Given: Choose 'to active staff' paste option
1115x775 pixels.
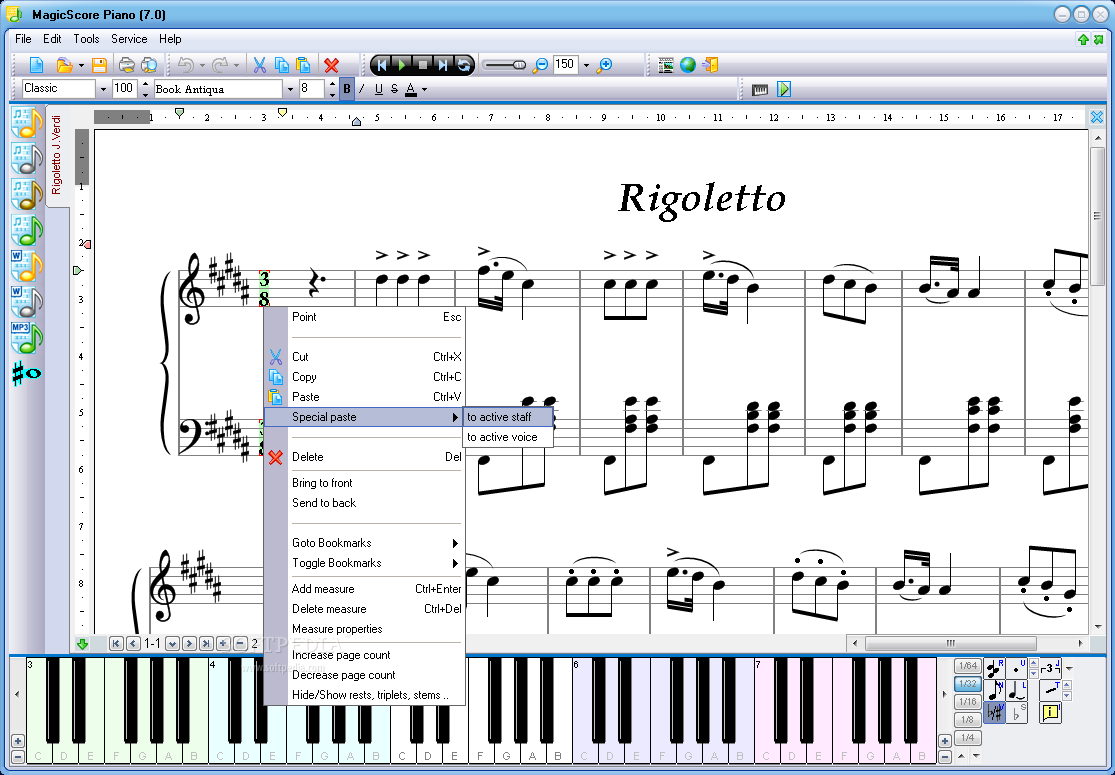Looking at the screenshot, I should click(508, 417).
